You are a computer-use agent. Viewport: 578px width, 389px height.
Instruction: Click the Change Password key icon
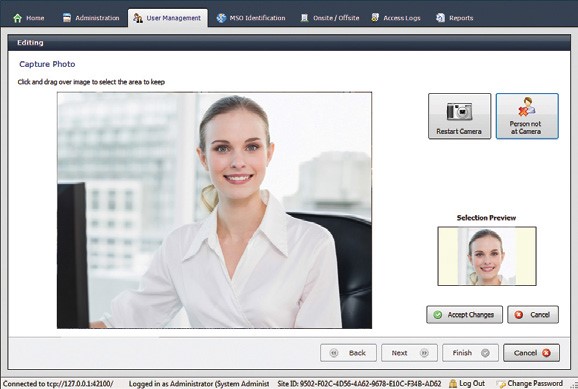coord(501,384)
